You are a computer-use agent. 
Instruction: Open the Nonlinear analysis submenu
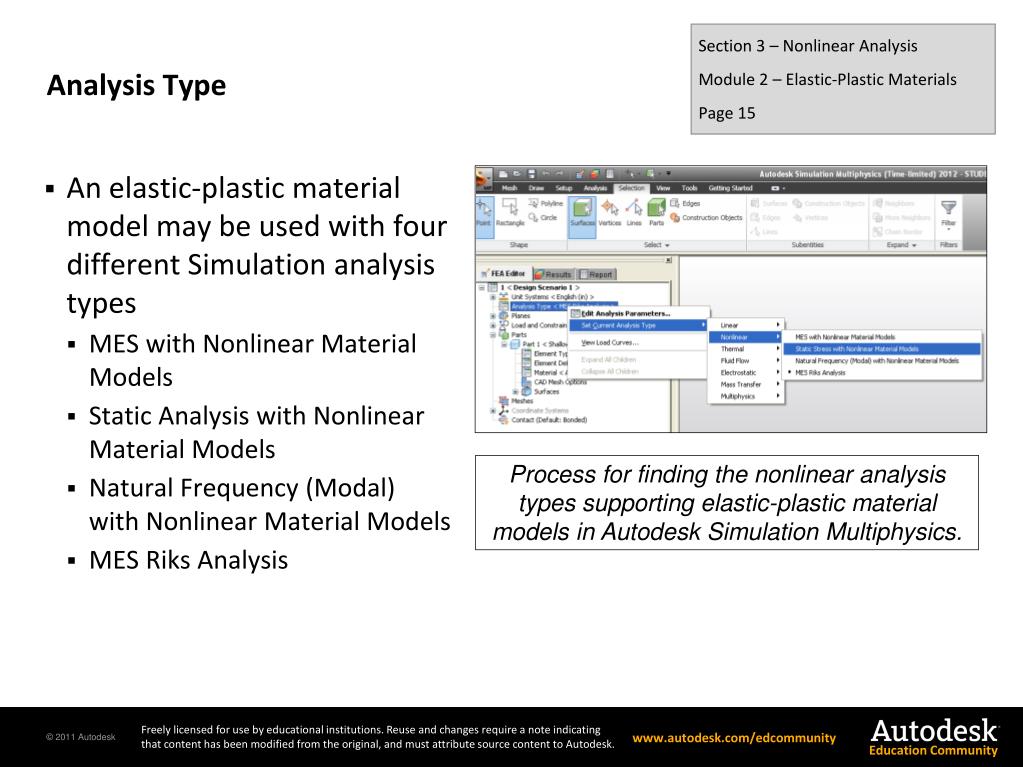coord(746,337)
